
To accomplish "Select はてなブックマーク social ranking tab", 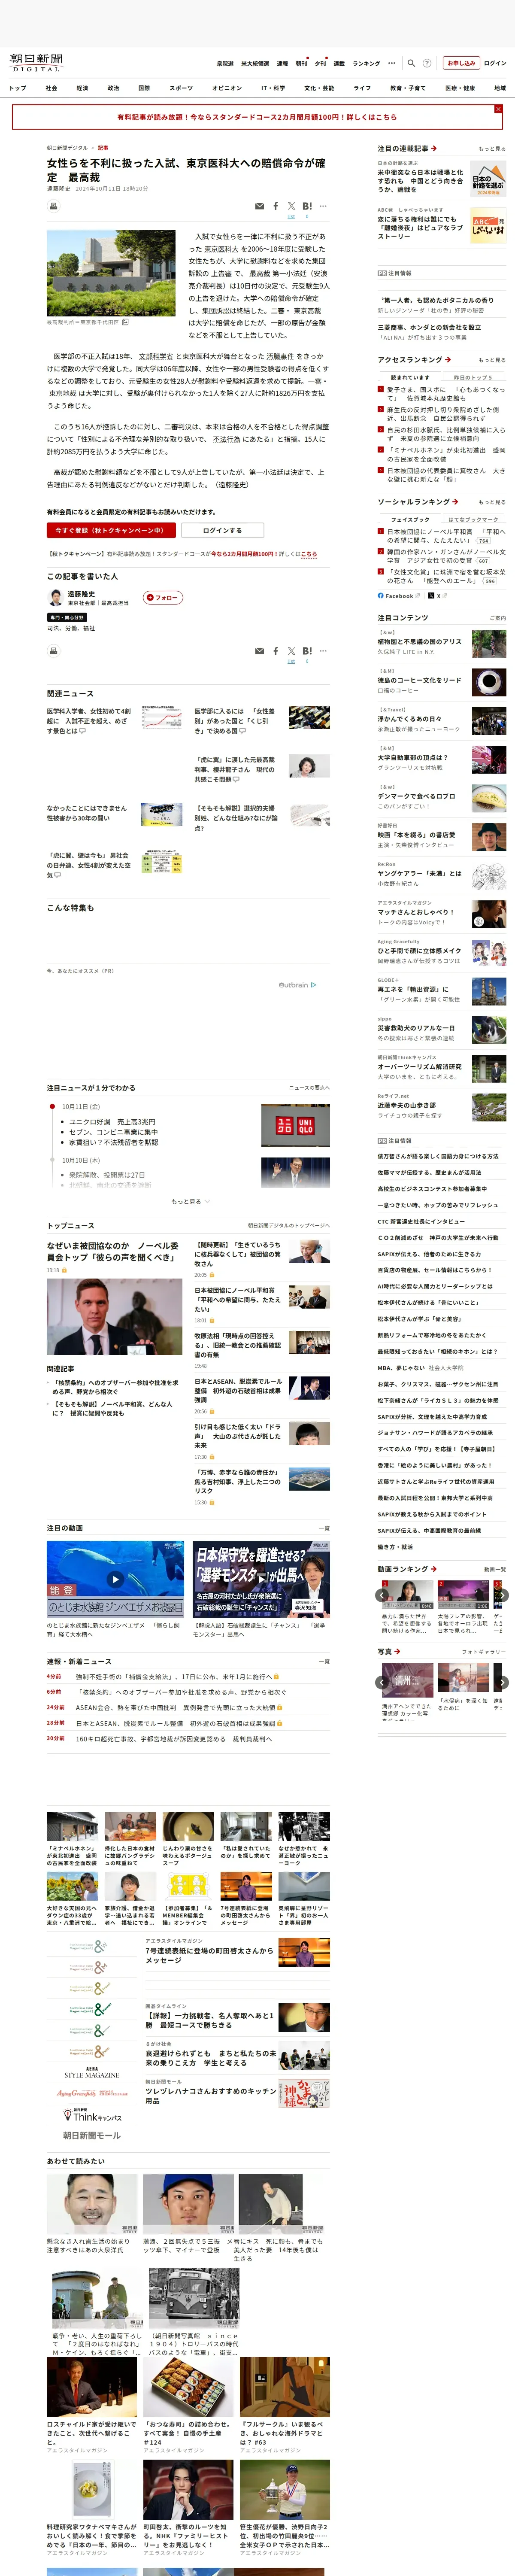I will point(474,519).
